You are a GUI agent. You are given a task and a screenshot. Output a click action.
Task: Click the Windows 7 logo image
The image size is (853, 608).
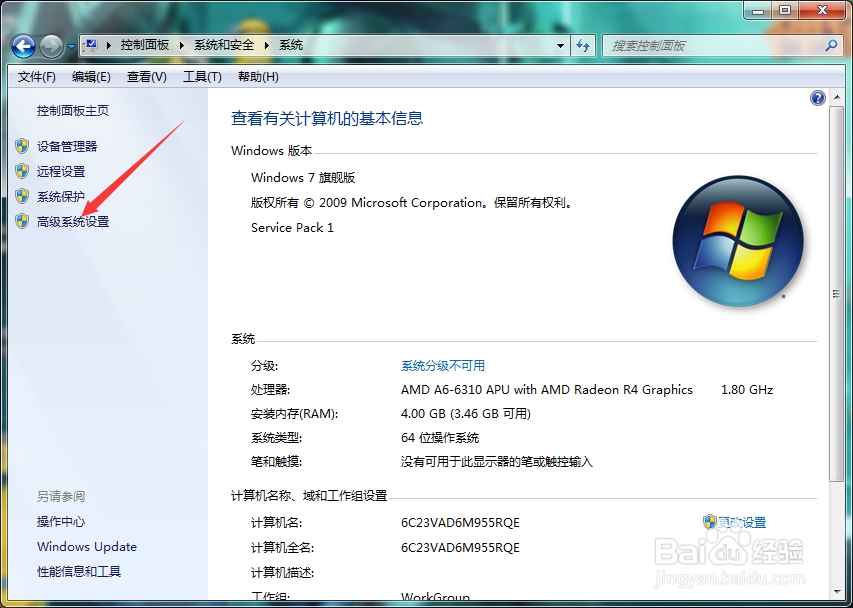pos(738,240)
